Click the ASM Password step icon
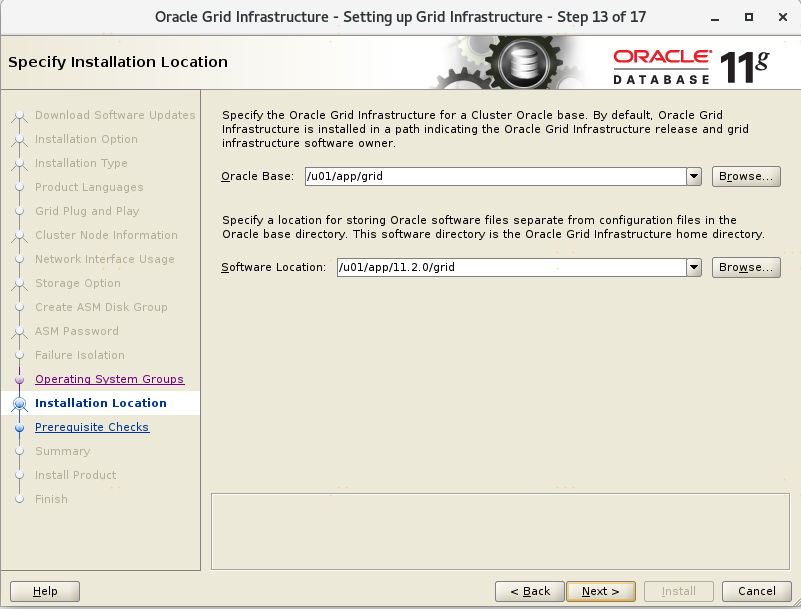This screenshot has width=801, height=609. [x=19, y=332]
